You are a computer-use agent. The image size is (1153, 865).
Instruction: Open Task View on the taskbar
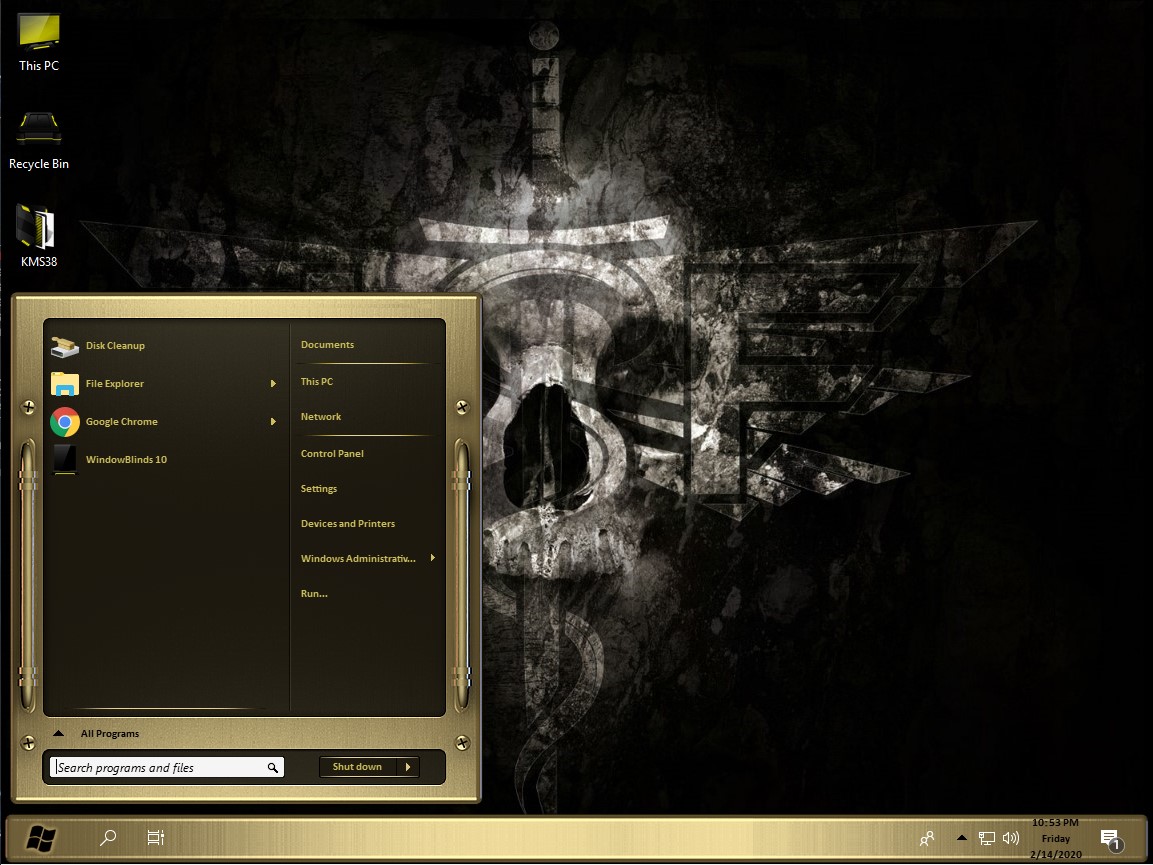click(155, 838)
